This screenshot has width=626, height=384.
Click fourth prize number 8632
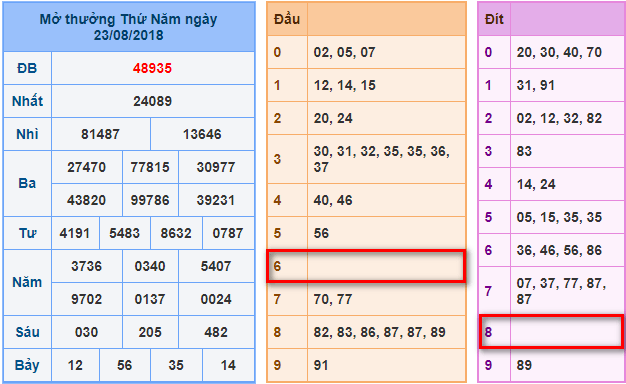(x=176, y=233)
